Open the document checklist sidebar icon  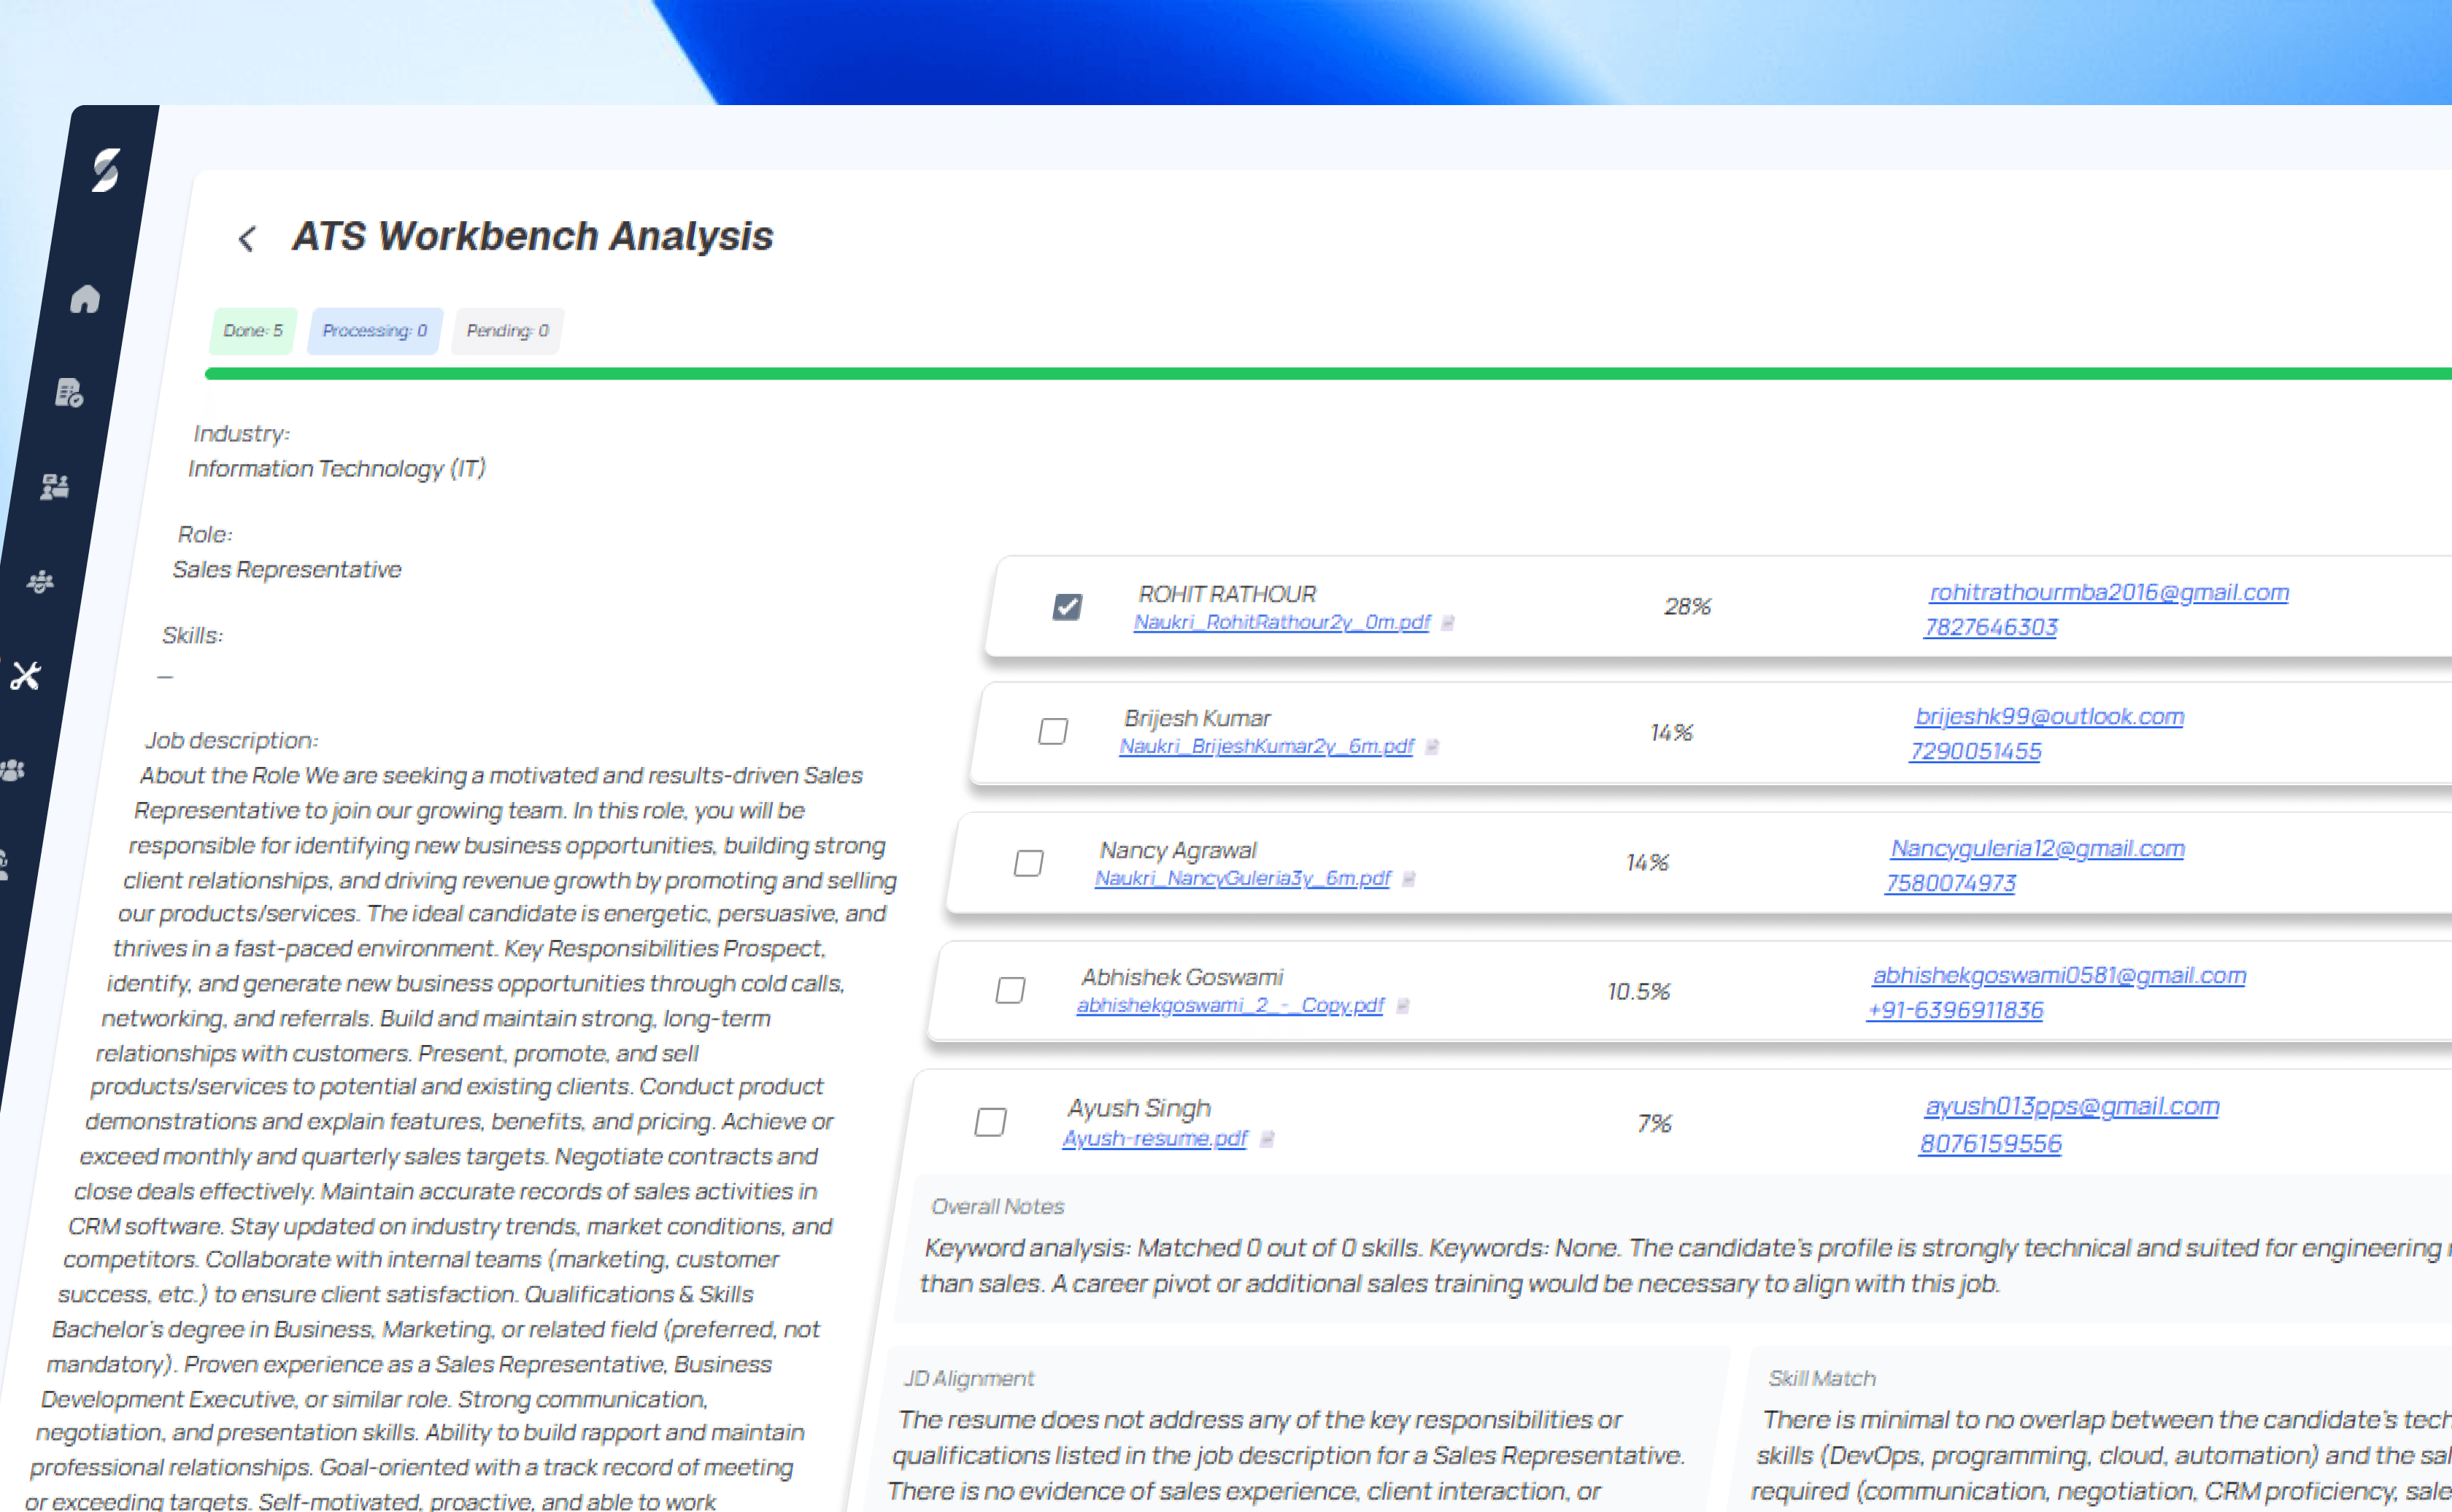pyautogui.click(x=69, y=393)
